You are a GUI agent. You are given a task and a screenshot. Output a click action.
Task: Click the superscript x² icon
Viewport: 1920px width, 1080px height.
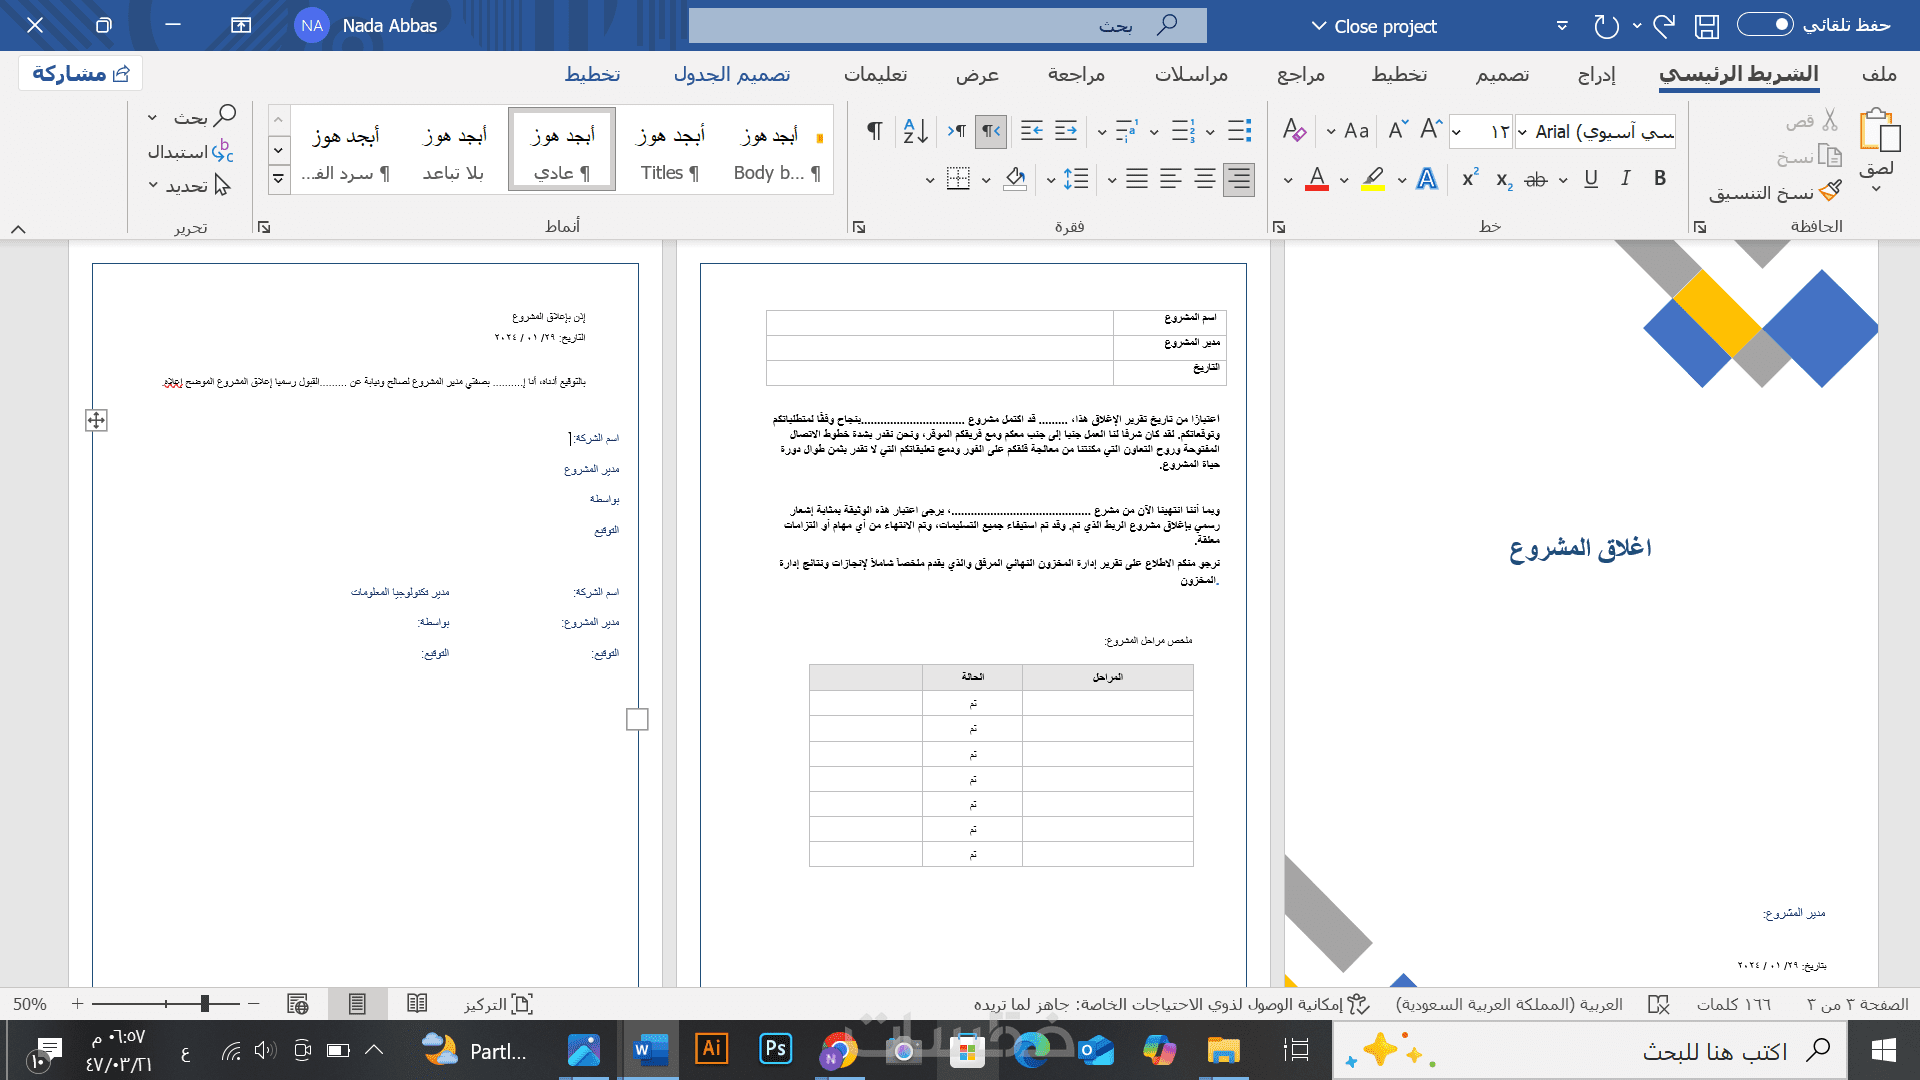click(x=1470, y=179)
